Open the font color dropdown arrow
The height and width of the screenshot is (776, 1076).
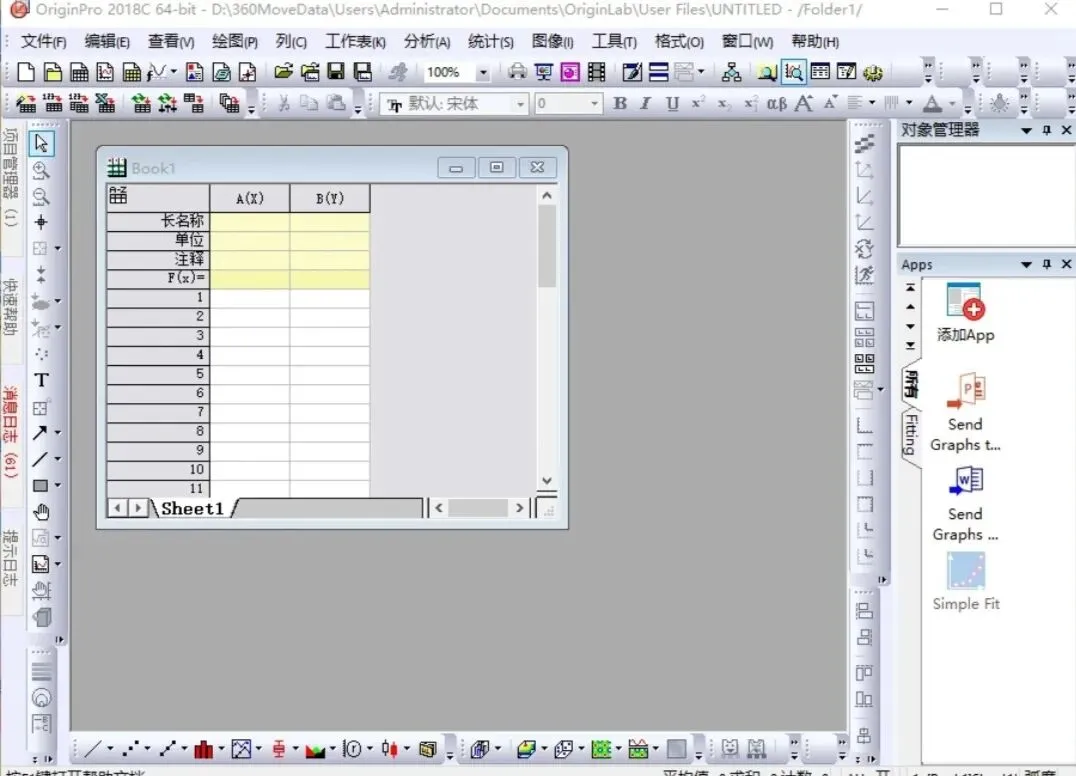(x=952, y=104)
